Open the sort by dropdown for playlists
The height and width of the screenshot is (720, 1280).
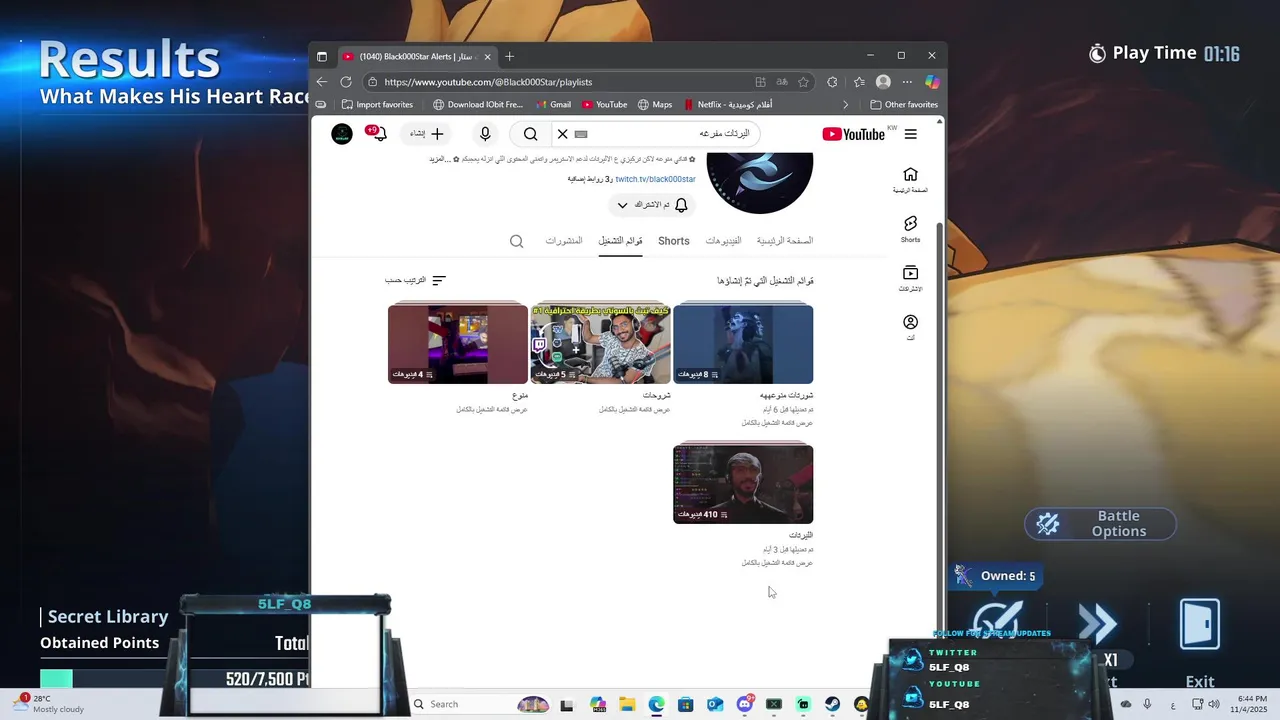coord(416,281)
